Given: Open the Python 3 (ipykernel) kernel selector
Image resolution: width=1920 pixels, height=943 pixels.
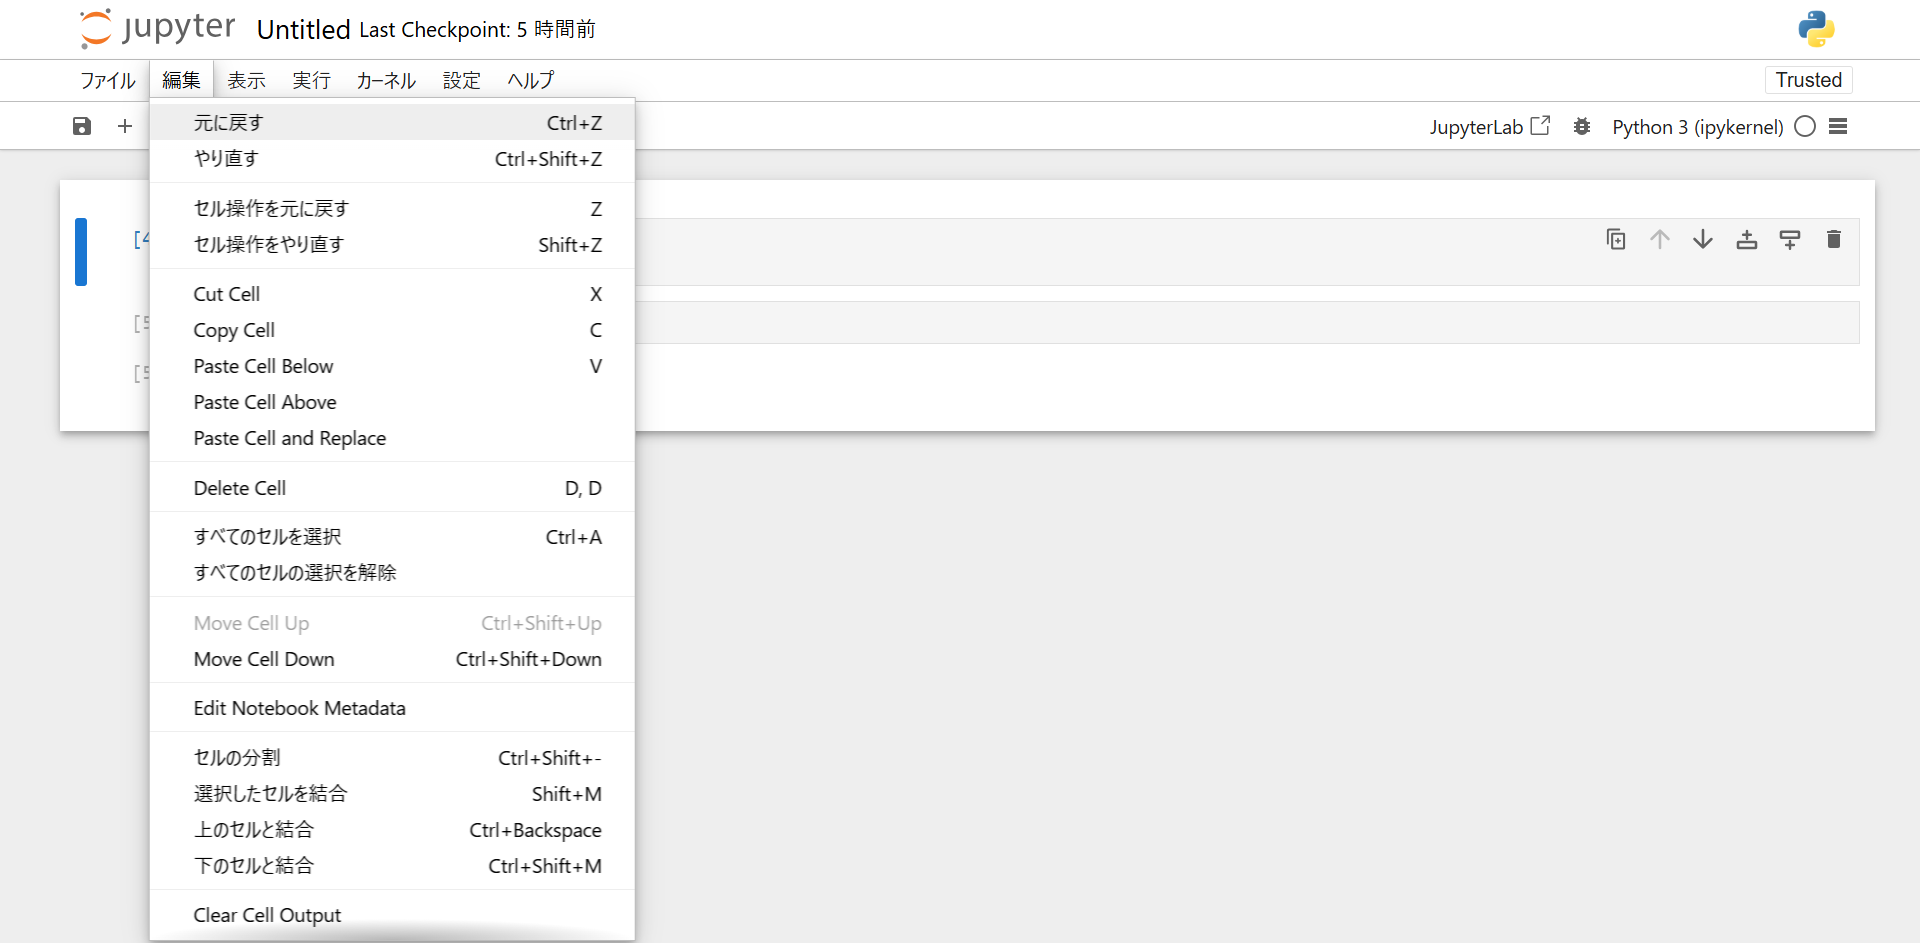Looking at the screenshot, I should coord(1697,126).
